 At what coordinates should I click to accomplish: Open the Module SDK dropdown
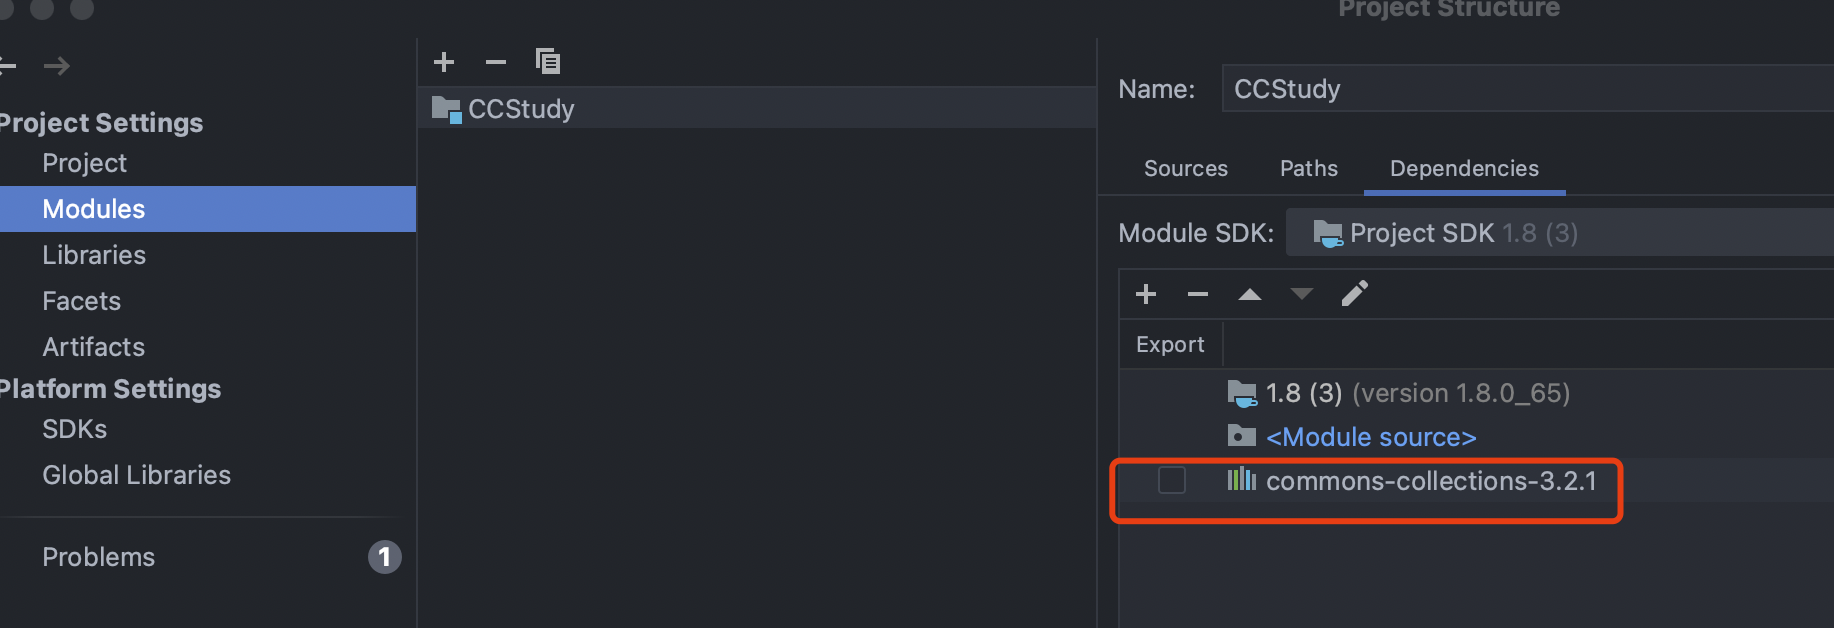point(1560,233)
